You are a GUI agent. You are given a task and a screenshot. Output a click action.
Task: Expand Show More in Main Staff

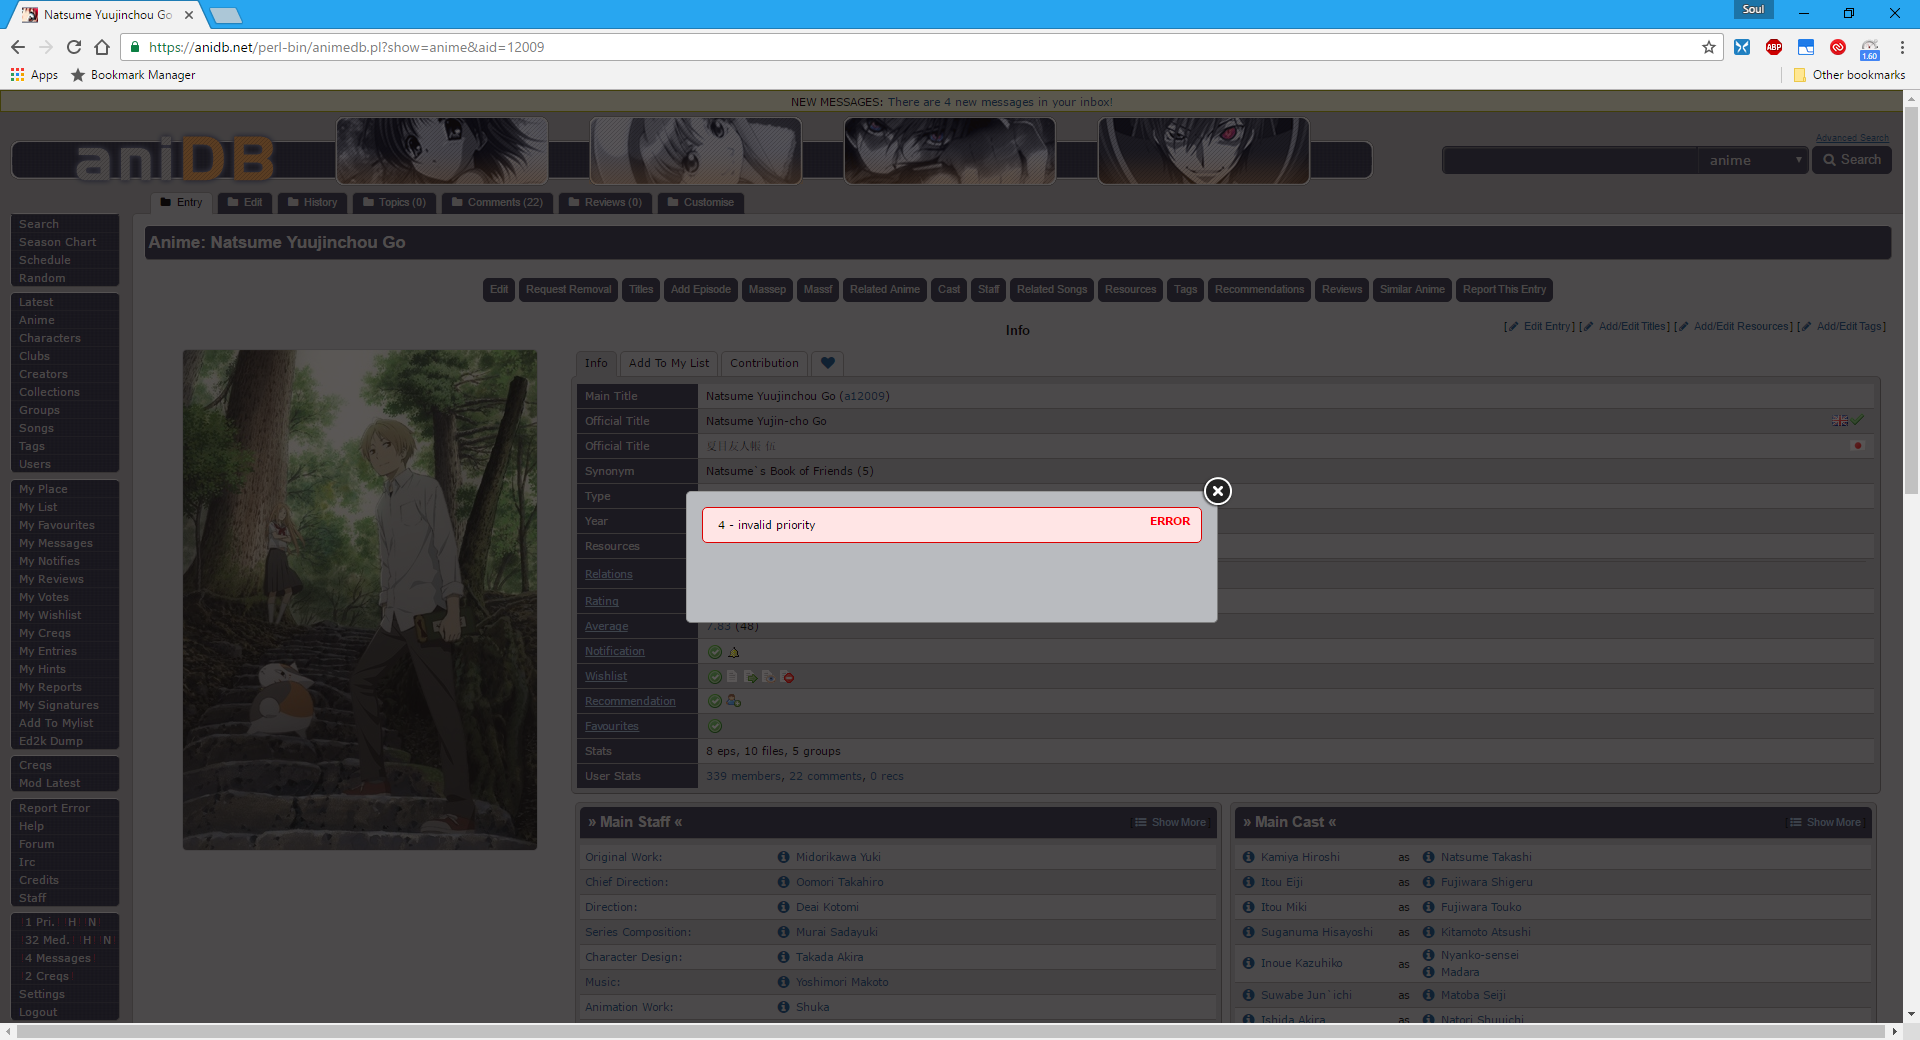(x=1170, y=822)
